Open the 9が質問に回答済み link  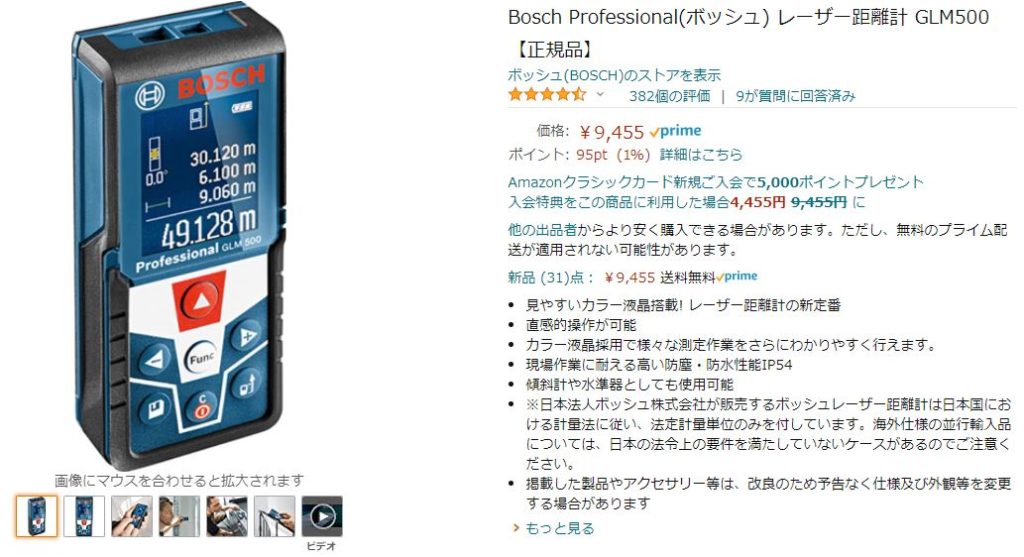pos(795,96)
